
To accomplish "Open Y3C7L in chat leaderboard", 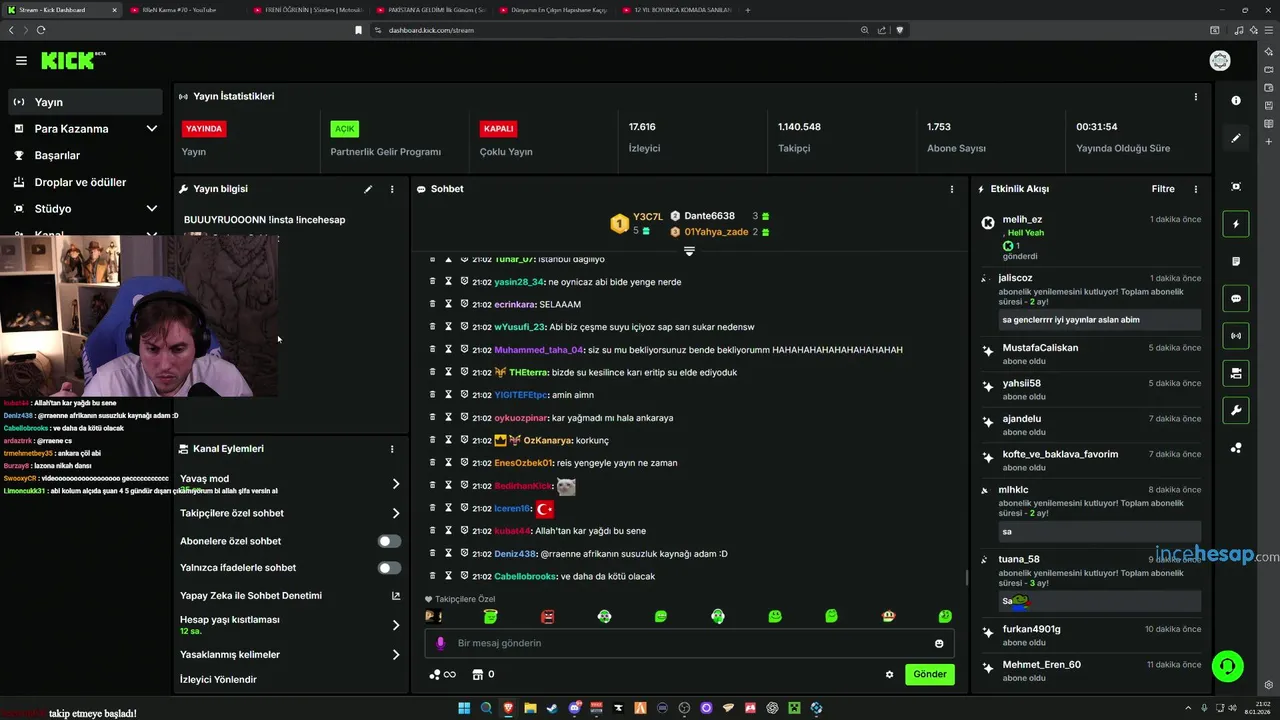I will (648, 216).
